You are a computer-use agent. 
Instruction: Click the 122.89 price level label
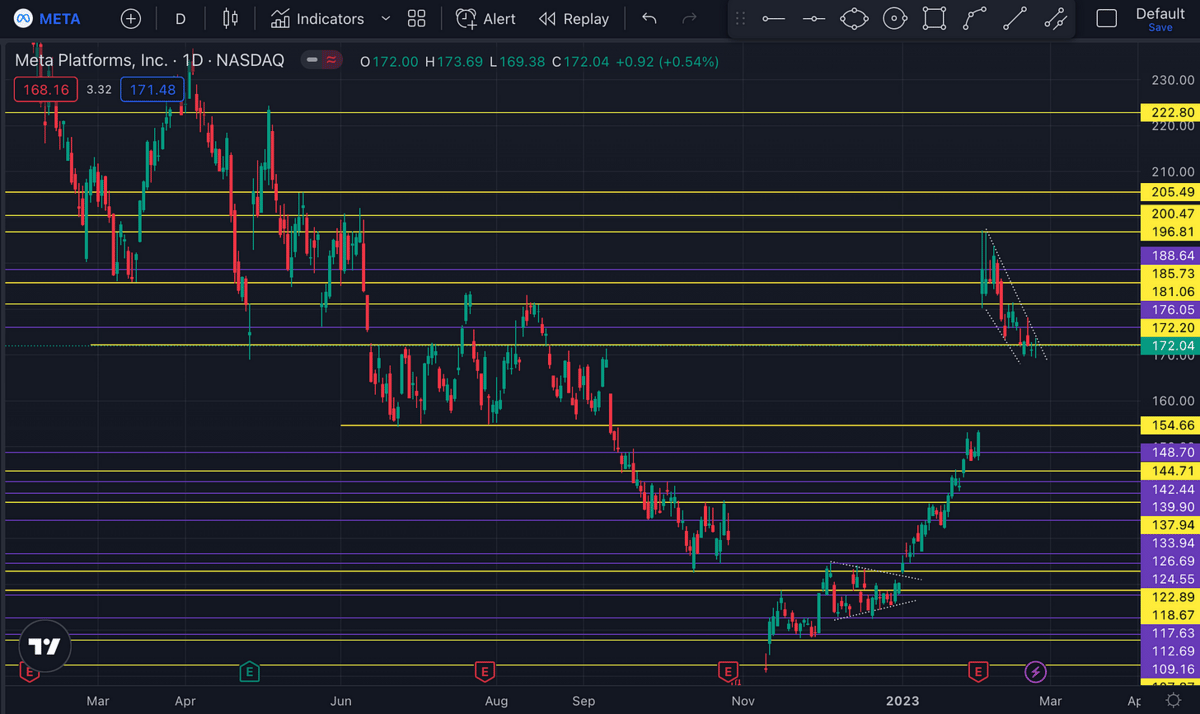point(1170,597)
